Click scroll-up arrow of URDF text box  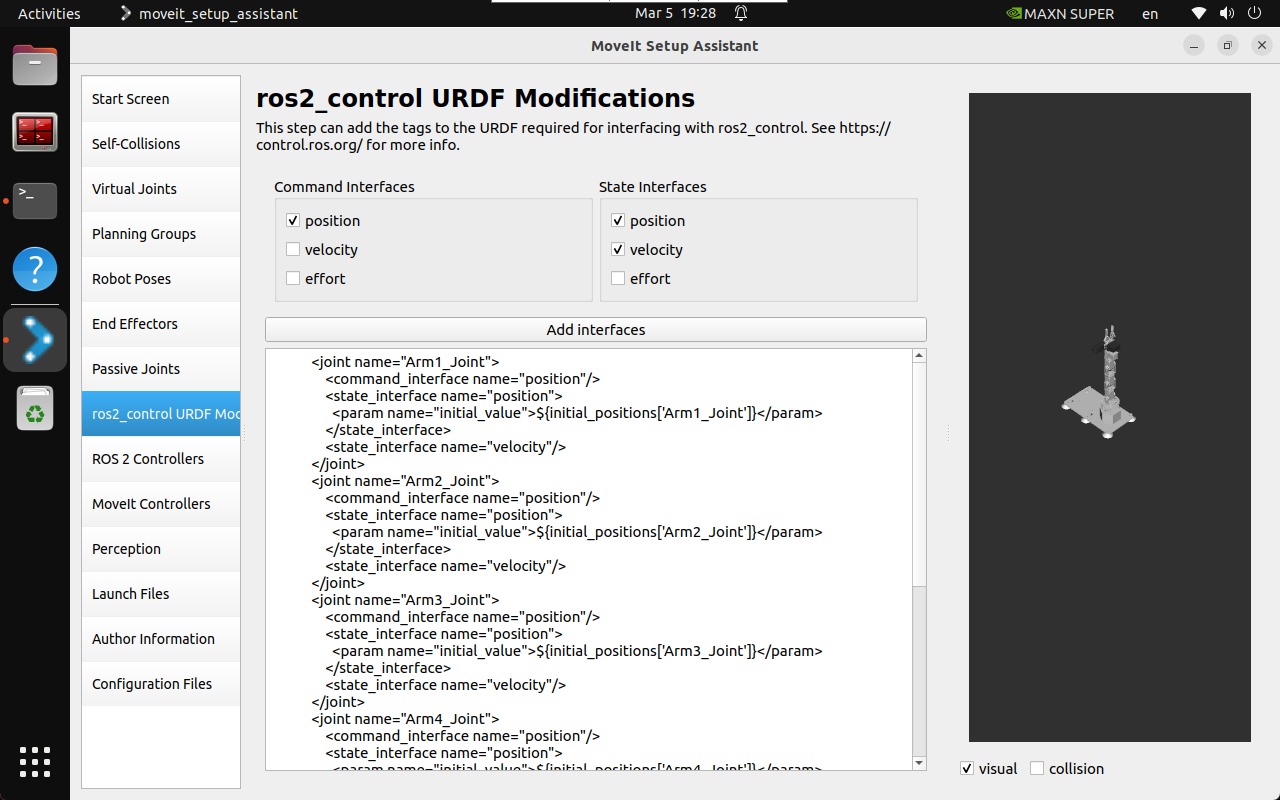pyautogui.click(x=920, y=356)
